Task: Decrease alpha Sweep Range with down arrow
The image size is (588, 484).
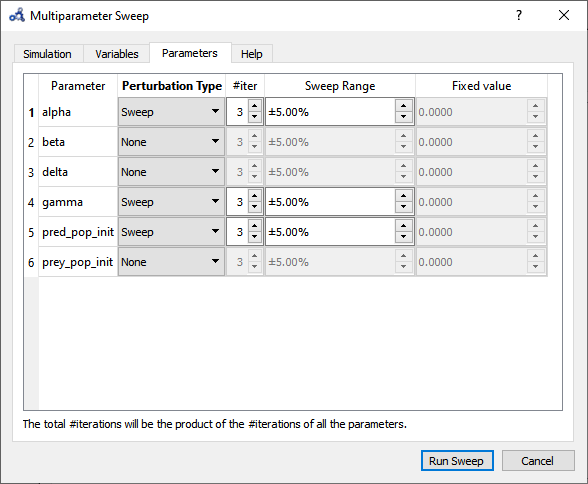Action: [x=404, y=117]
